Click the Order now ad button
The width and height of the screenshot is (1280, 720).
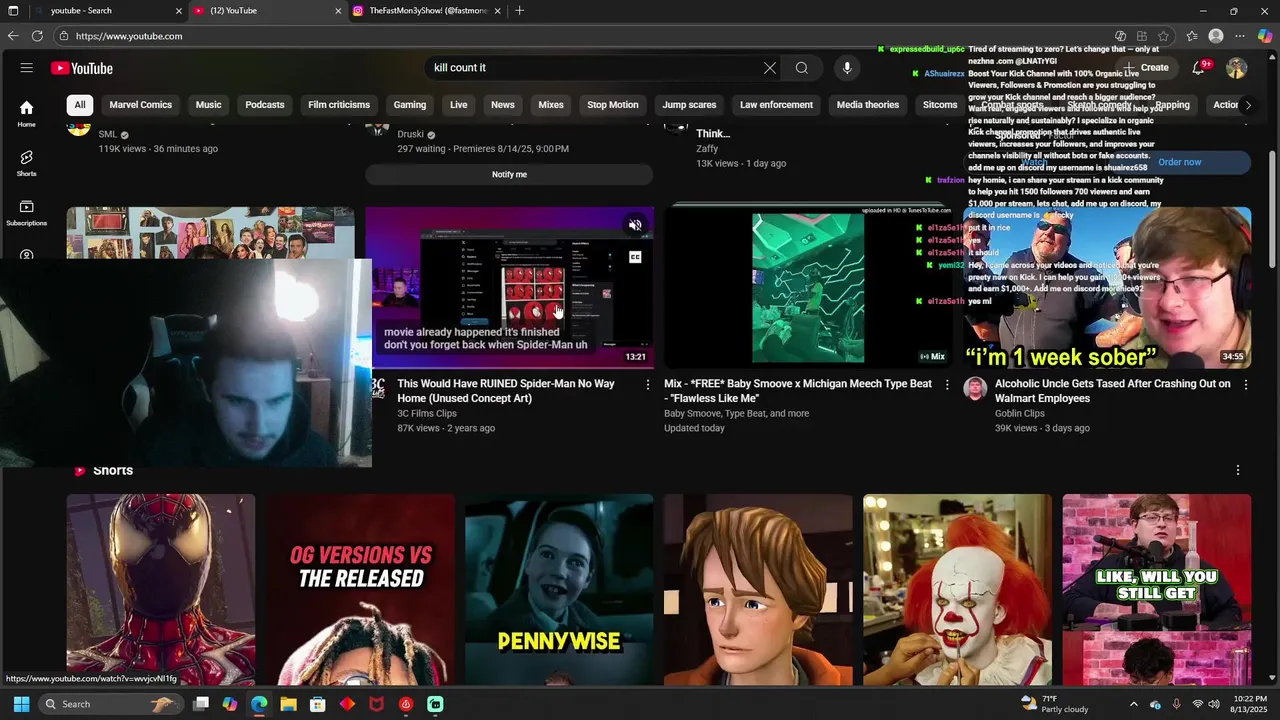pos(1179,162)
